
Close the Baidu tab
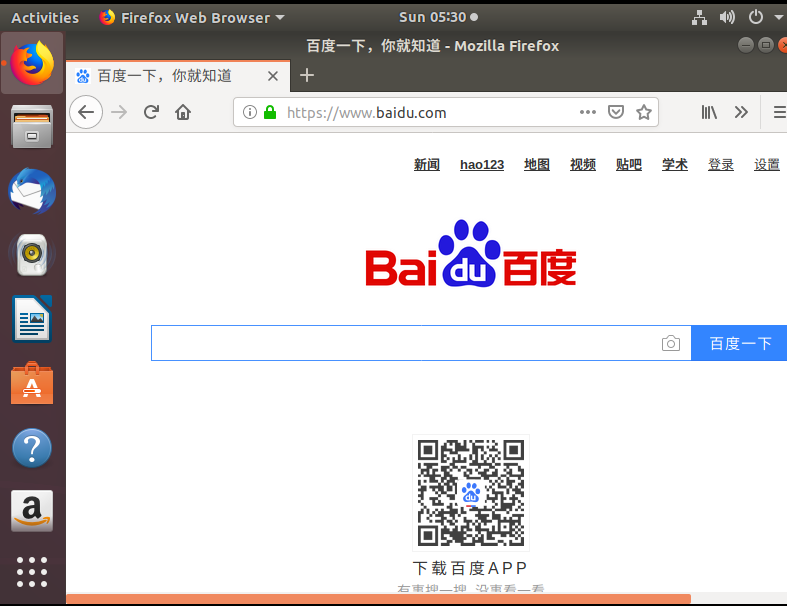coord(273,76)
